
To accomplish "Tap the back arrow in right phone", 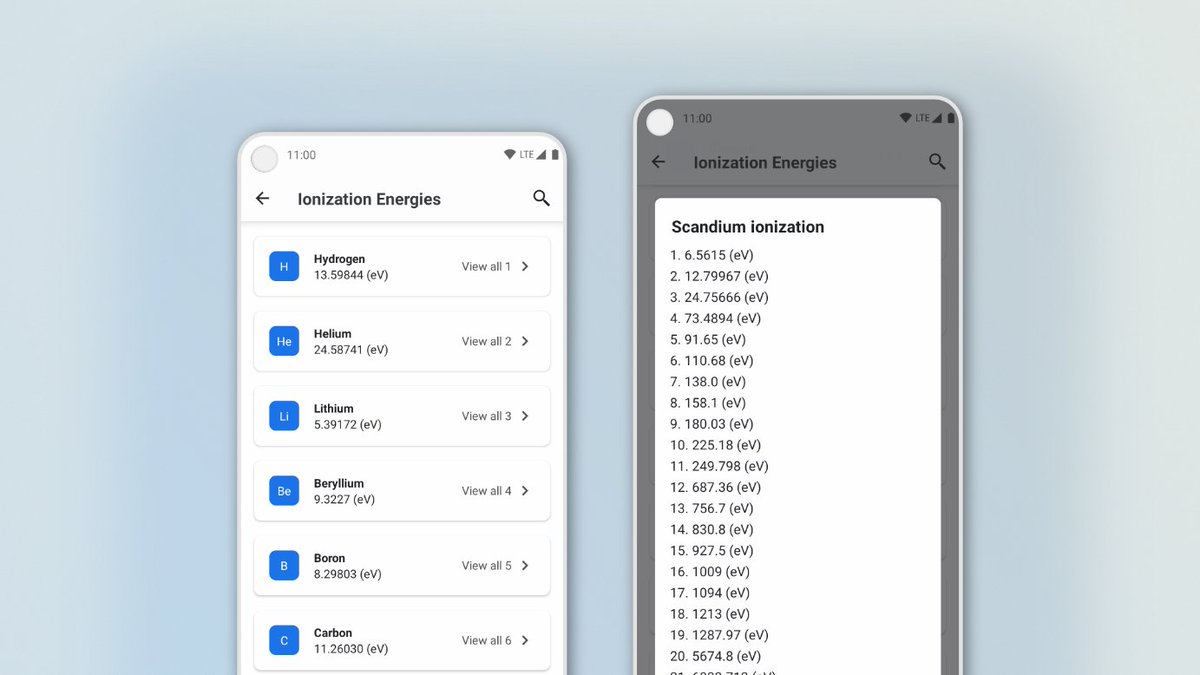I will point(658,161).
